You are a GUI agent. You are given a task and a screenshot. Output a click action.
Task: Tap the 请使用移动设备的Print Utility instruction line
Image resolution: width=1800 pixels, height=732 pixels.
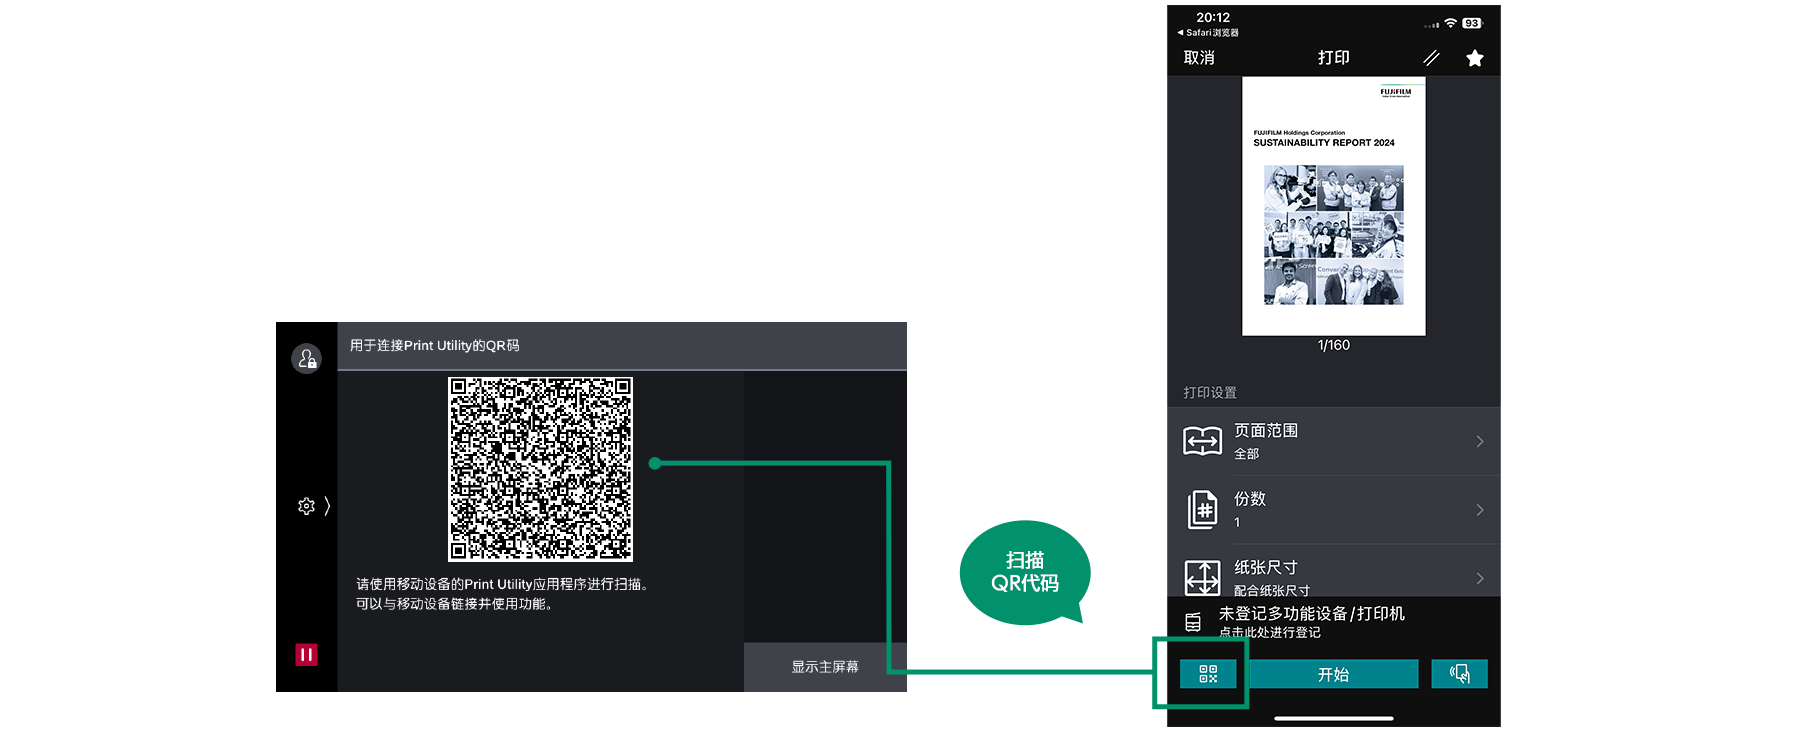click(504, 584)
